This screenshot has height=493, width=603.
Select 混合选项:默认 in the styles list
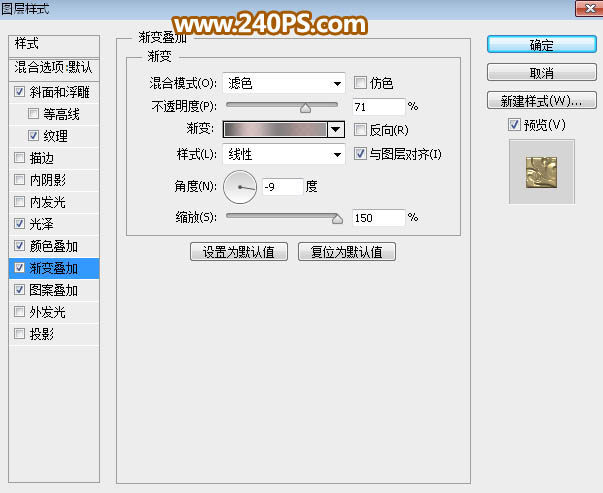point(54,68)
